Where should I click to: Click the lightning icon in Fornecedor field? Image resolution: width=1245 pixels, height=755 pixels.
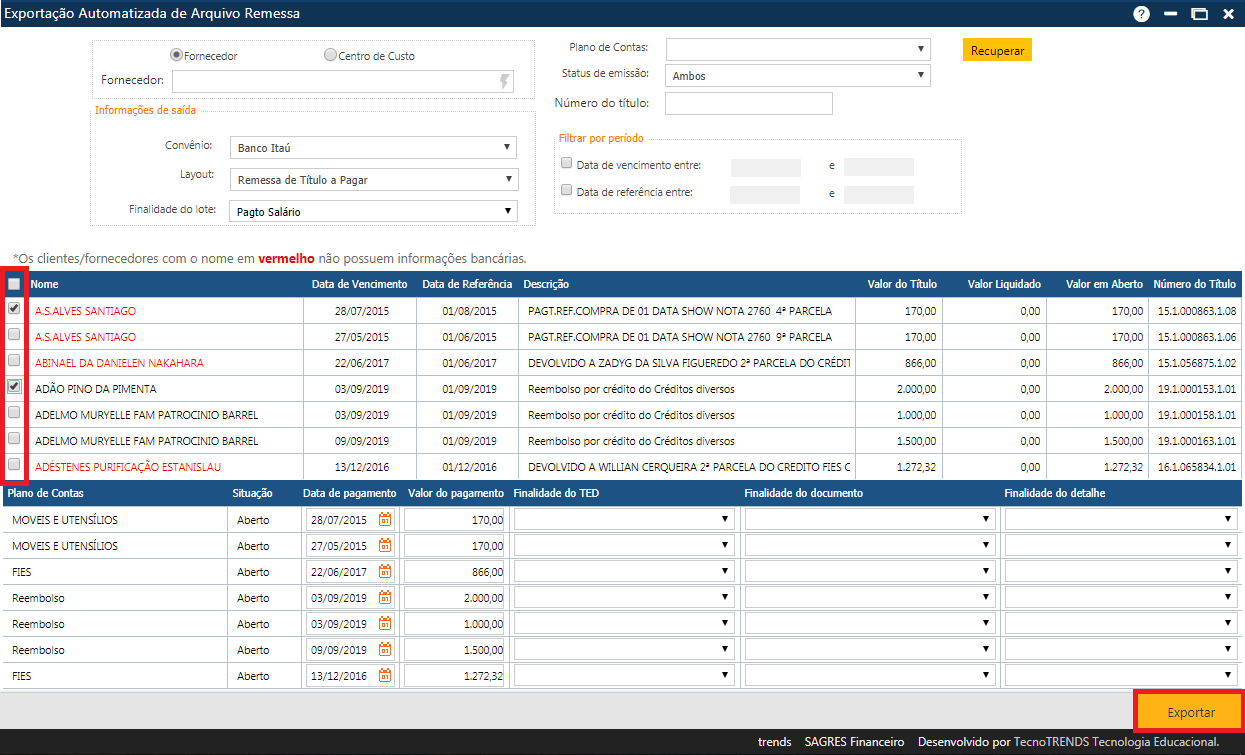point(505,81)
